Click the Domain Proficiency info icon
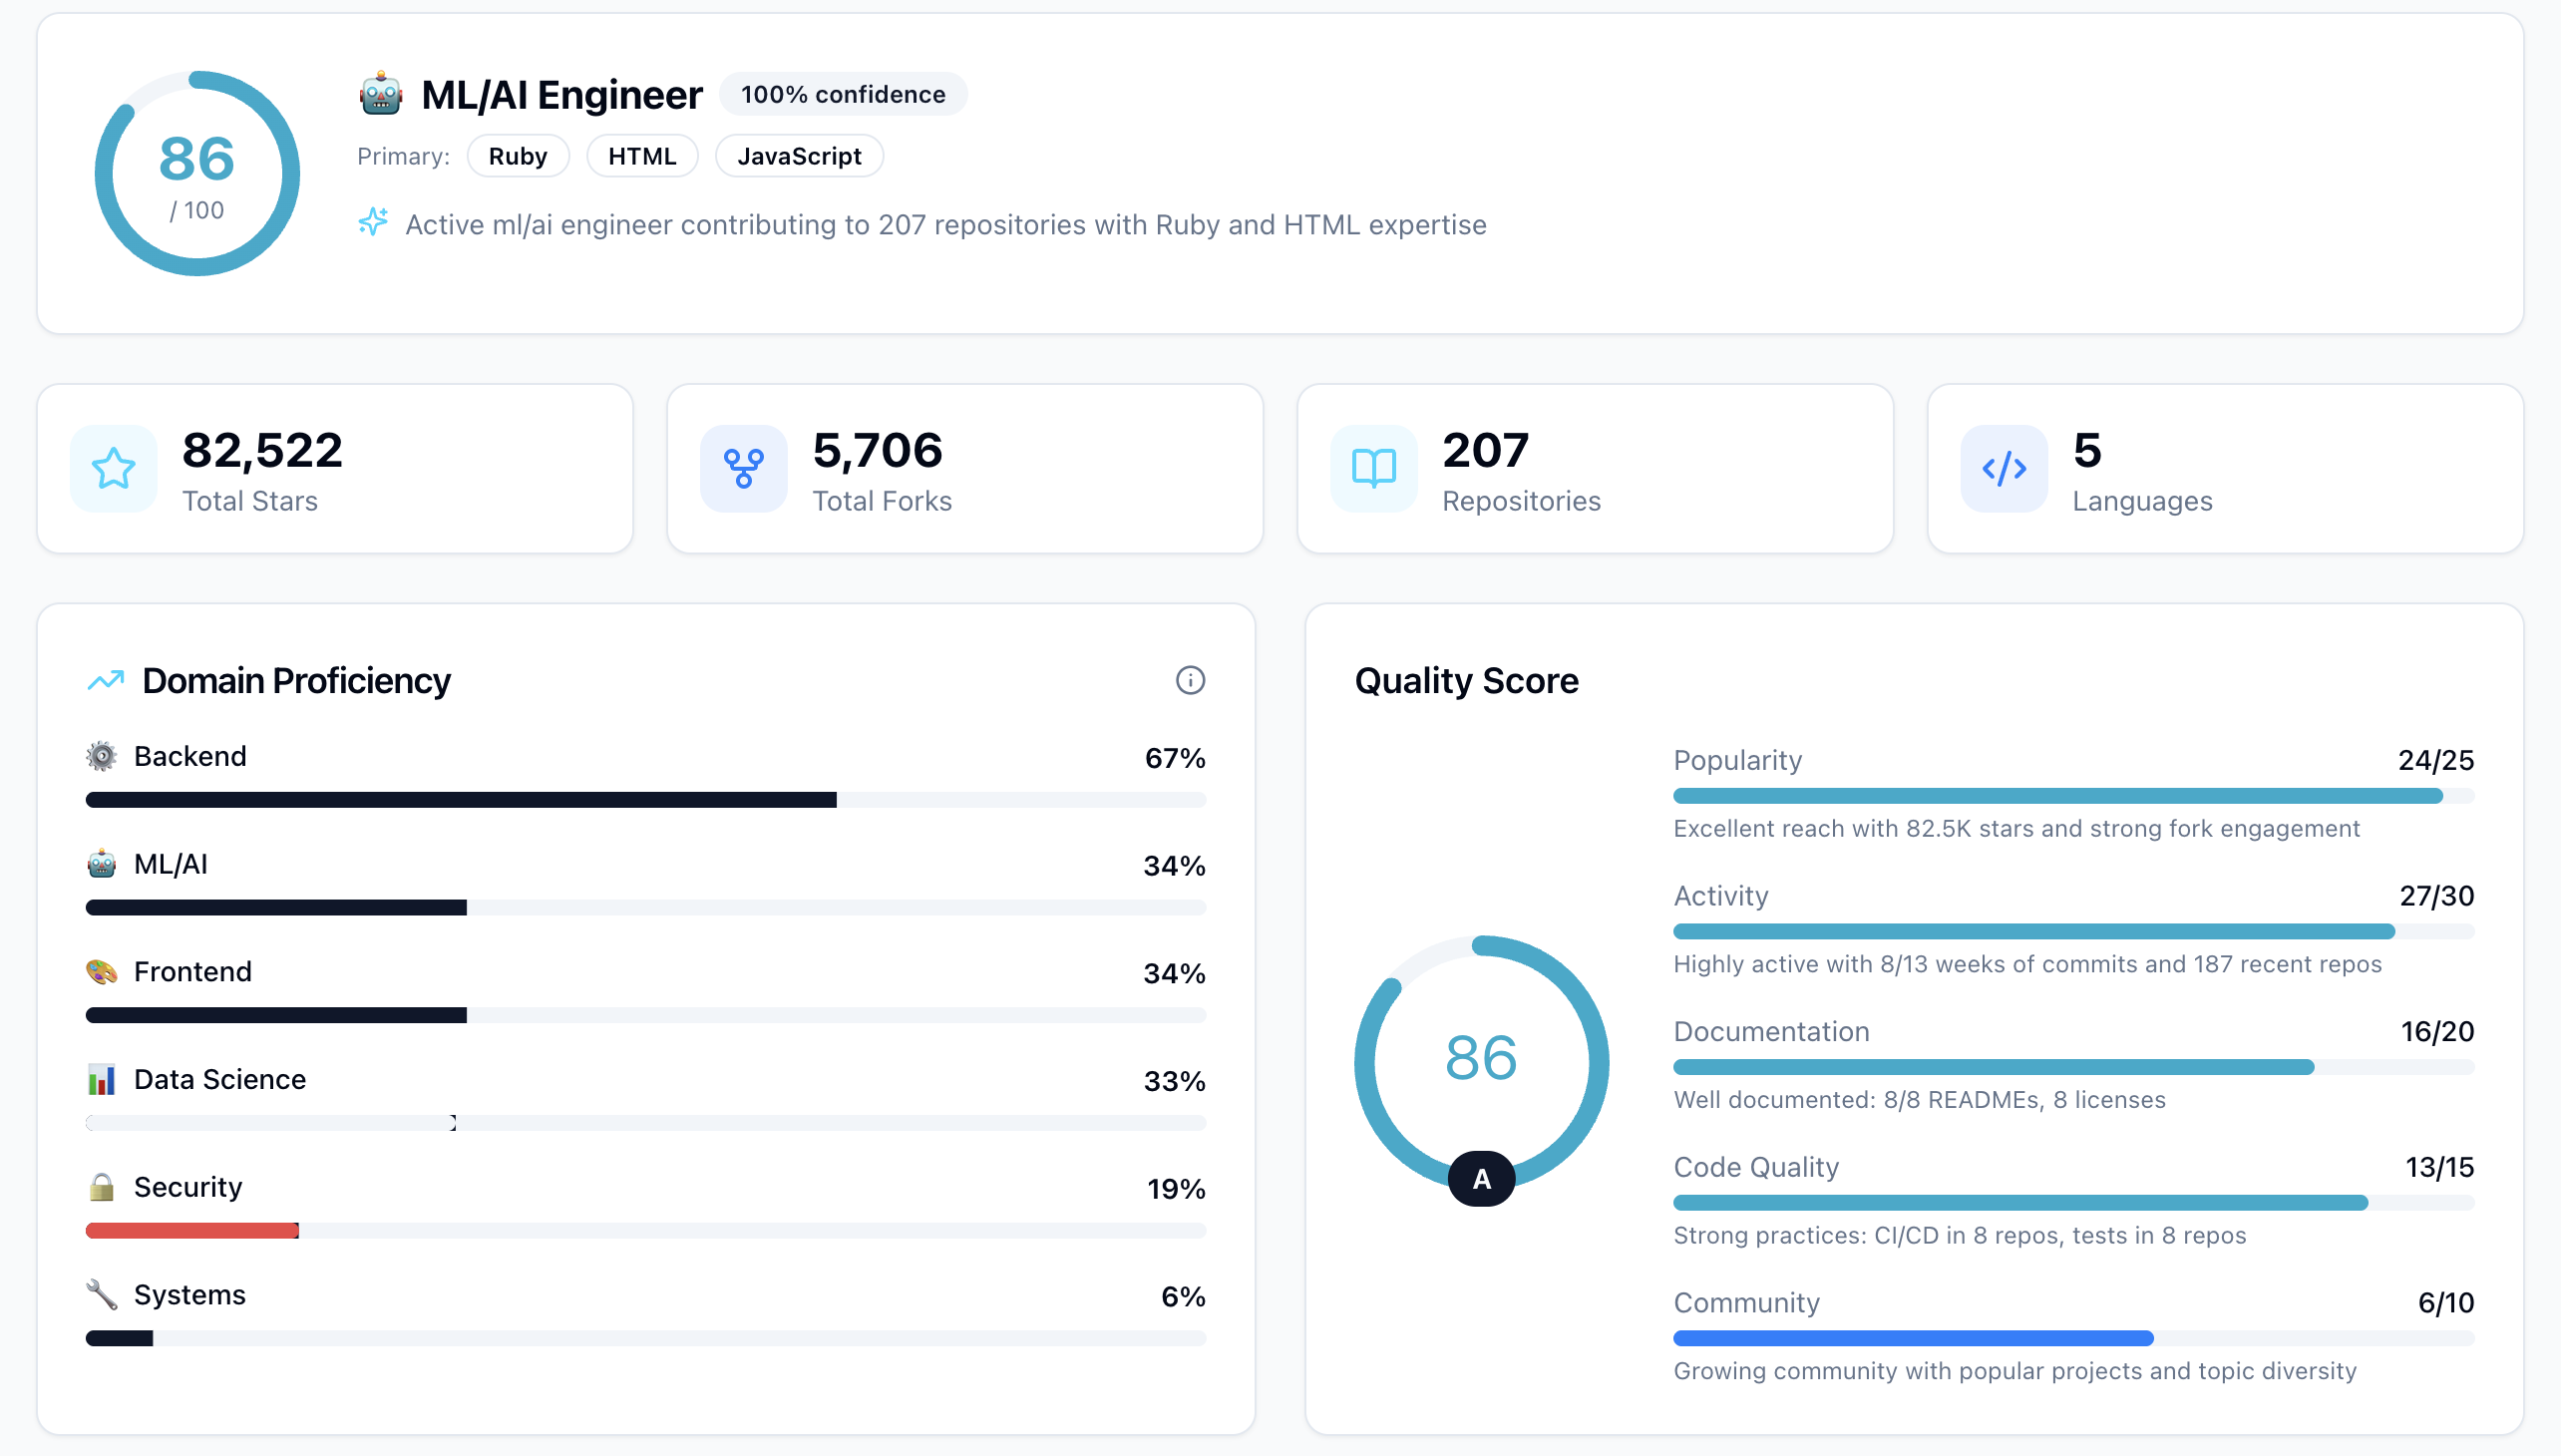This screenshot has width=2561, height=1456. coord(1189,680)
